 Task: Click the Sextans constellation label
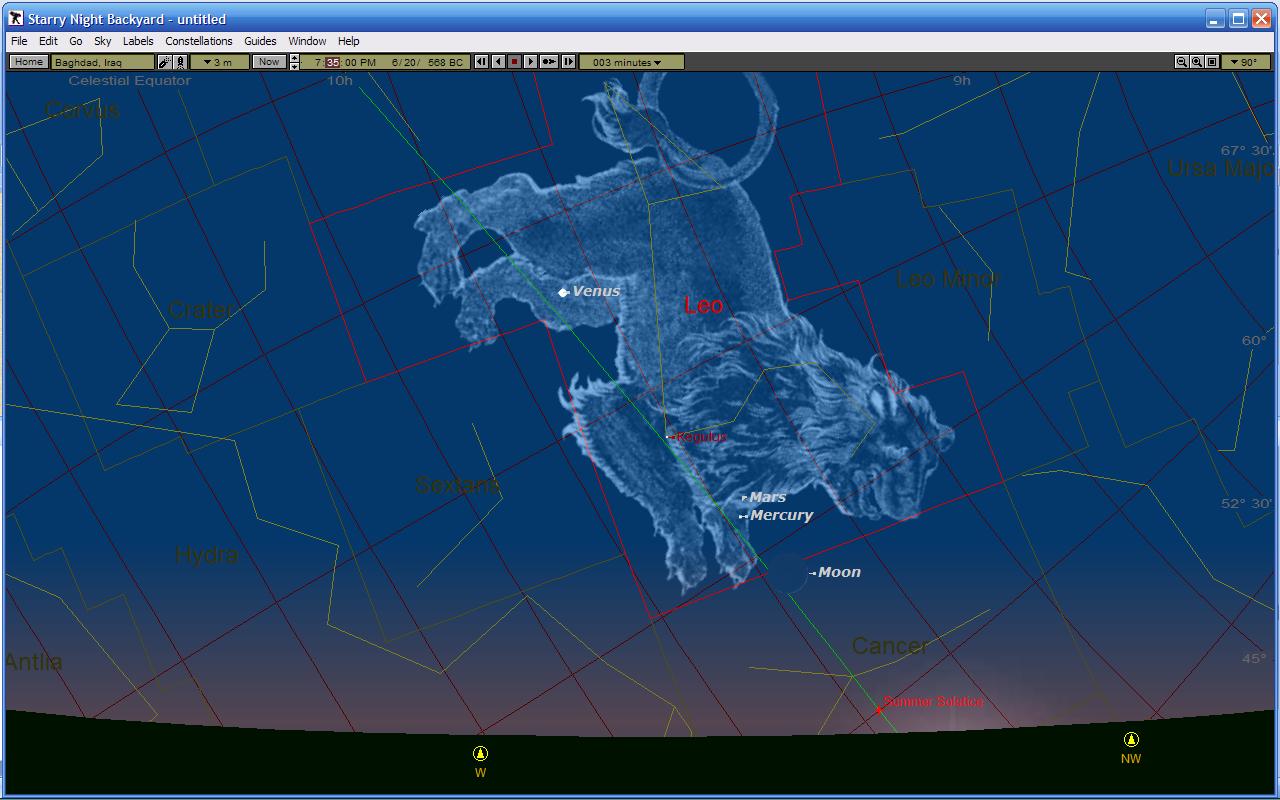[x=457, y=485]
